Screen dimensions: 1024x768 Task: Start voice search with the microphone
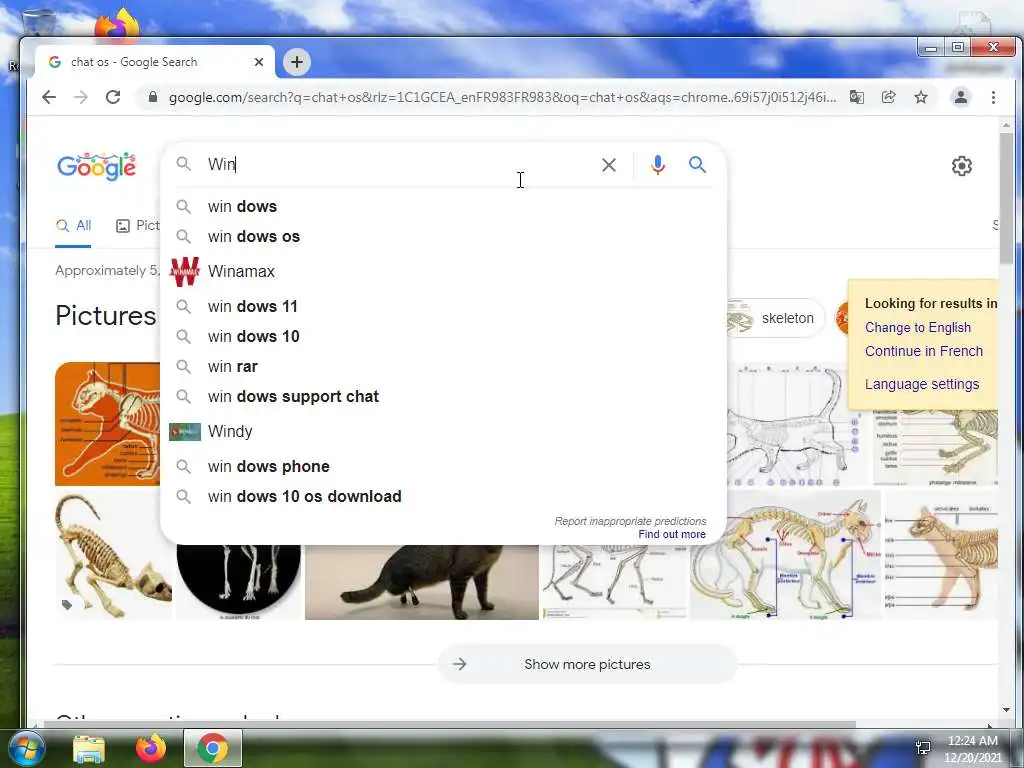658,165
